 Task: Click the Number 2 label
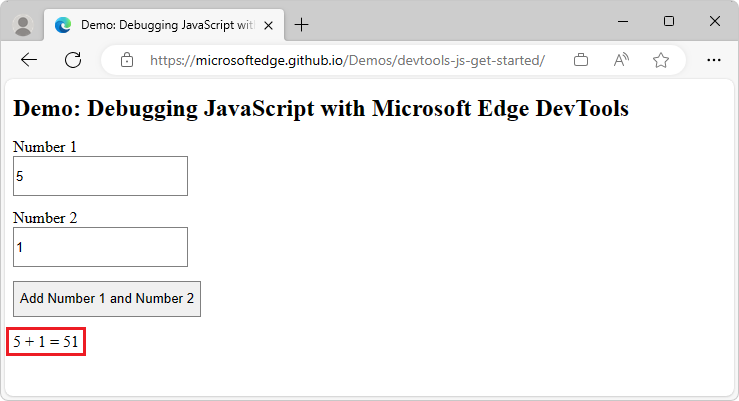tap(45, 218)
